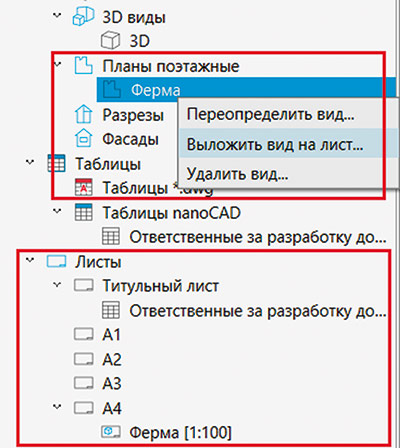Select the Ферма [1:100] label
The image size is (400, 448).
coord(180,433)
